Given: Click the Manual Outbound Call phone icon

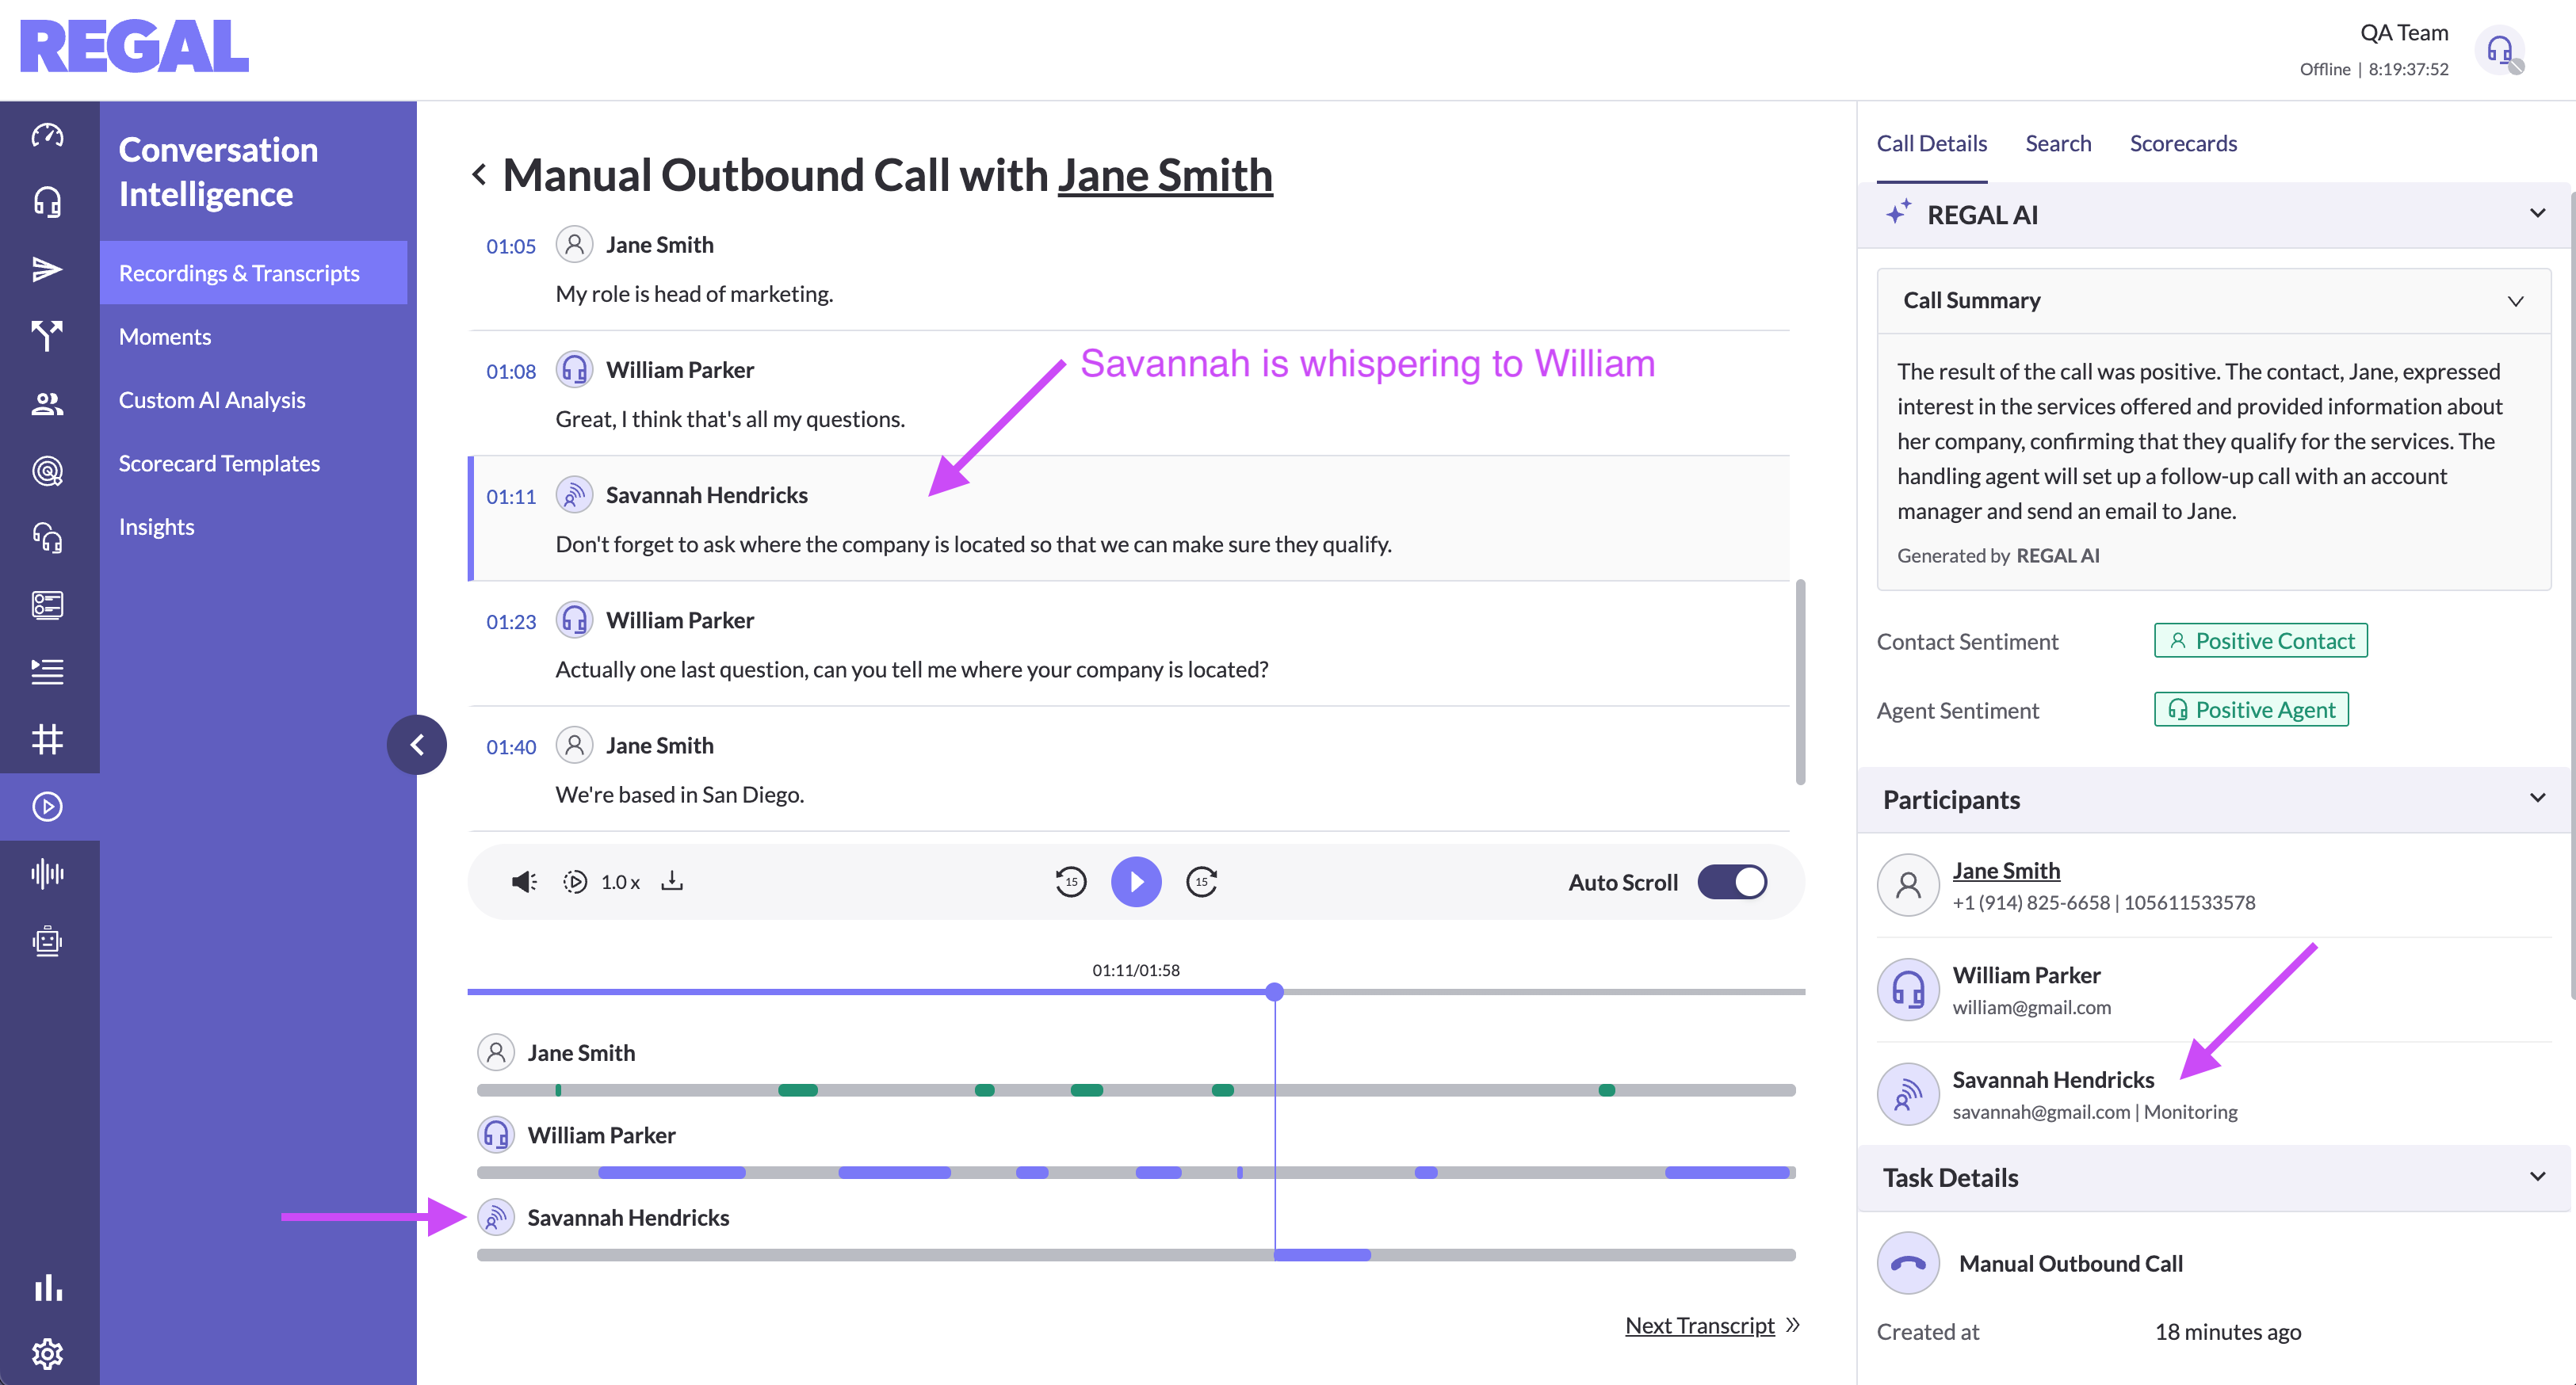Looking at the screenshot, I should pyautogui.click(x=1908, y=1263).
